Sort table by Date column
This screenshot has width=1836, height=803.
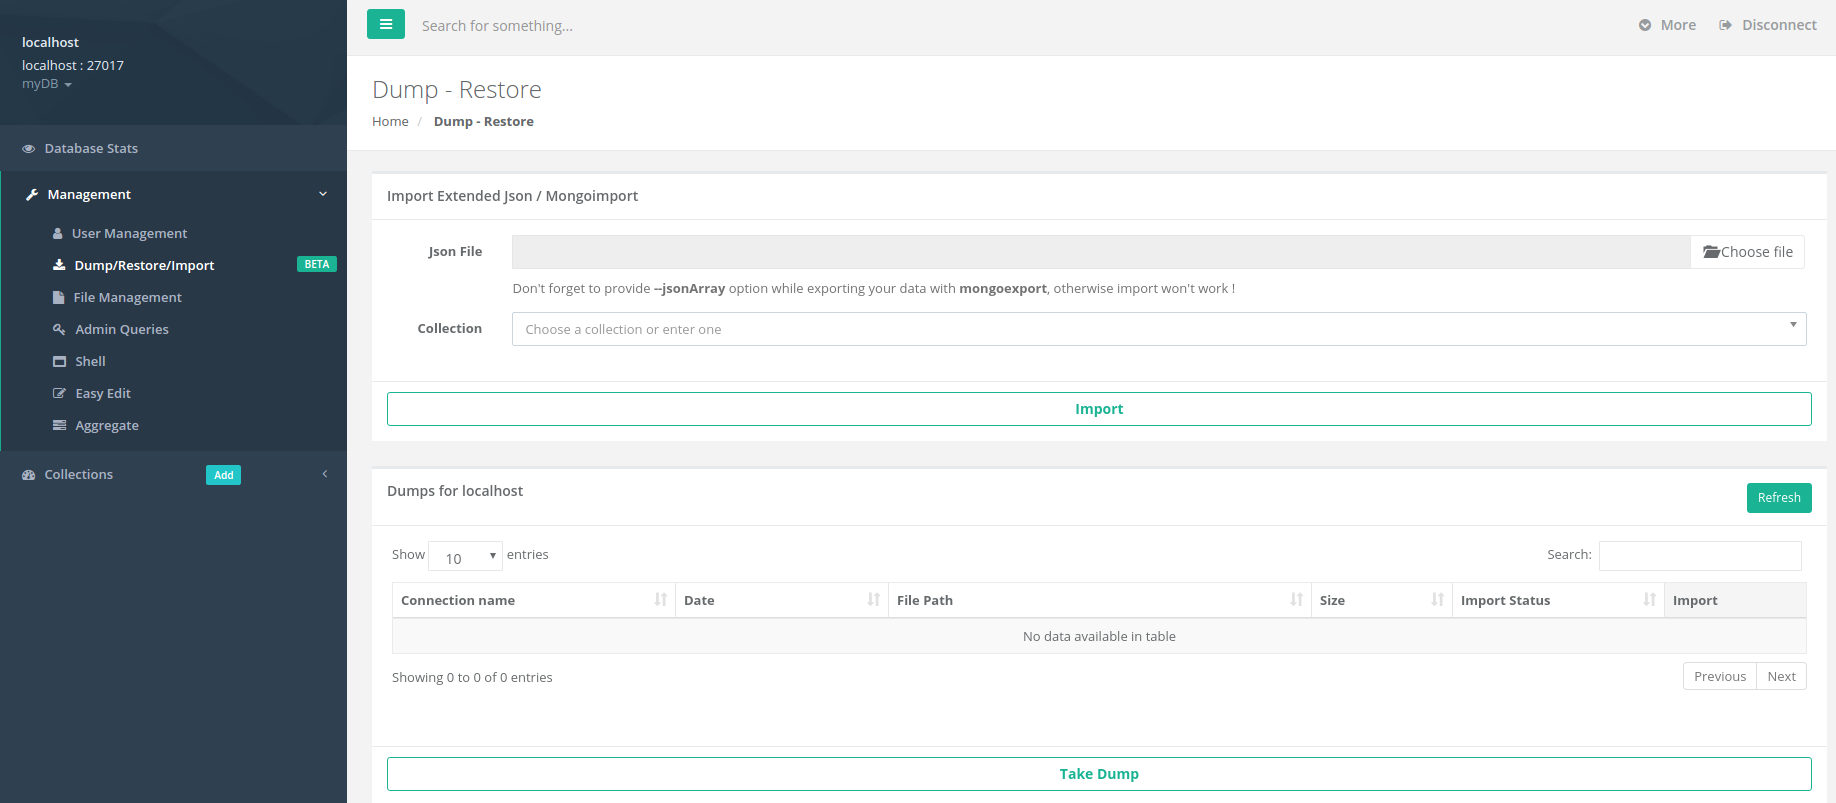coord(782,600)
